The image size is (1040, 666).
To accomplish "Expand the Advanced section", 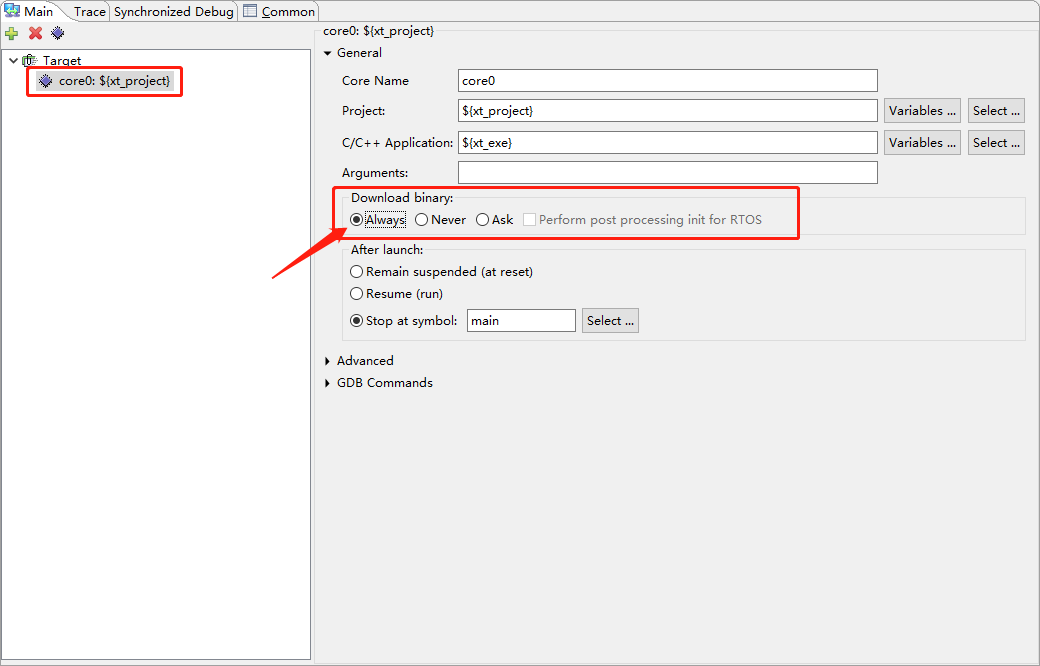I will coord(328,361).
